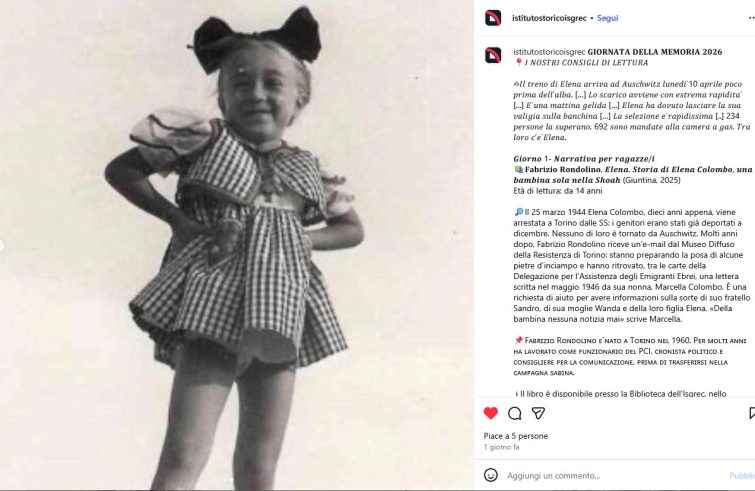The image size is (755, 491).
Task: Click the header istitutostoricoisgrec profile avatar
Action: 493,18
